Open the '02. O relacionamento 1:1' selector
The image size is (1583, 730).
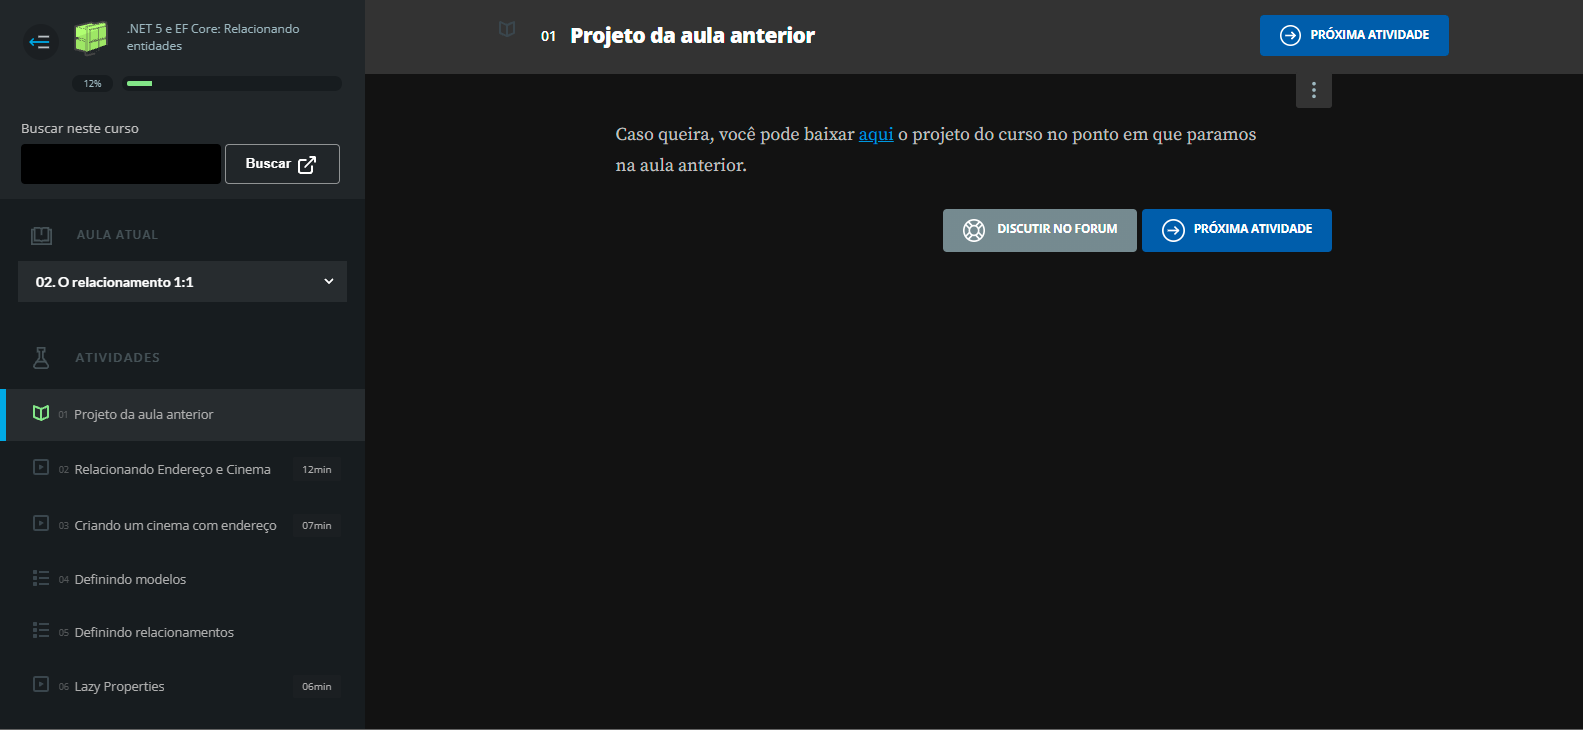pyautogui.click(x=182, y=282)
